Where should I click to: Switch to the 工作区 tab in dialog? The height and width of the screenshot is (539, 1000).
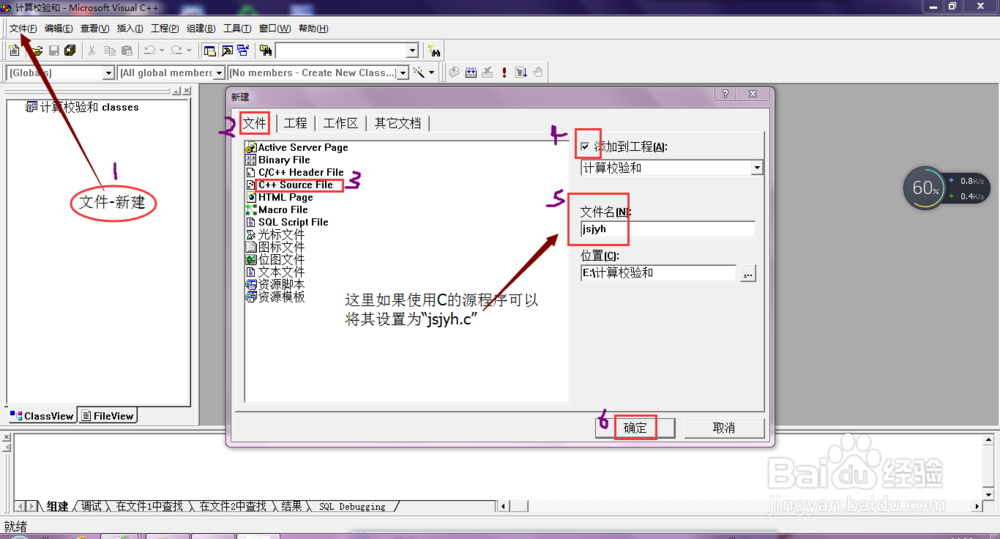(x=341, y=123)
